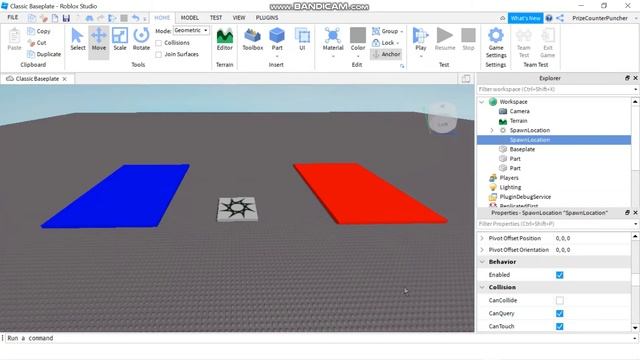Select Baseplate in Explorer
The width and height of the screenshot is (640, 360).
click(522, 149)
